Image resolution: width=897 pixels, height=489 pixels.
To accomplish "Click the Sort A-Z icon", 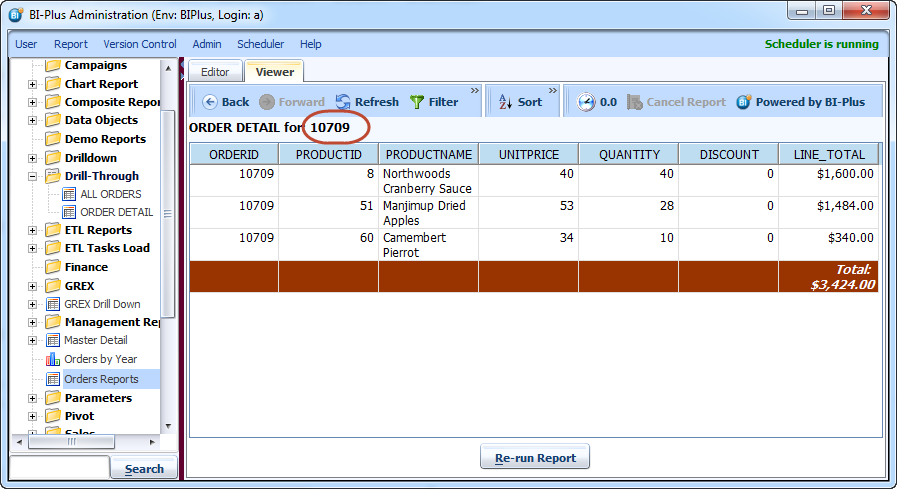I will click(505, 102).
